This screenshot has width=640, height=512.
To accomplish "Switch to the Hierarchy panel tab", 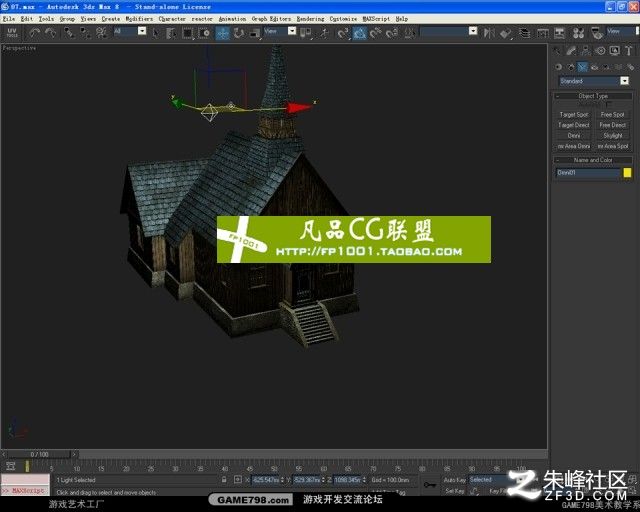I will click(585, 51).
